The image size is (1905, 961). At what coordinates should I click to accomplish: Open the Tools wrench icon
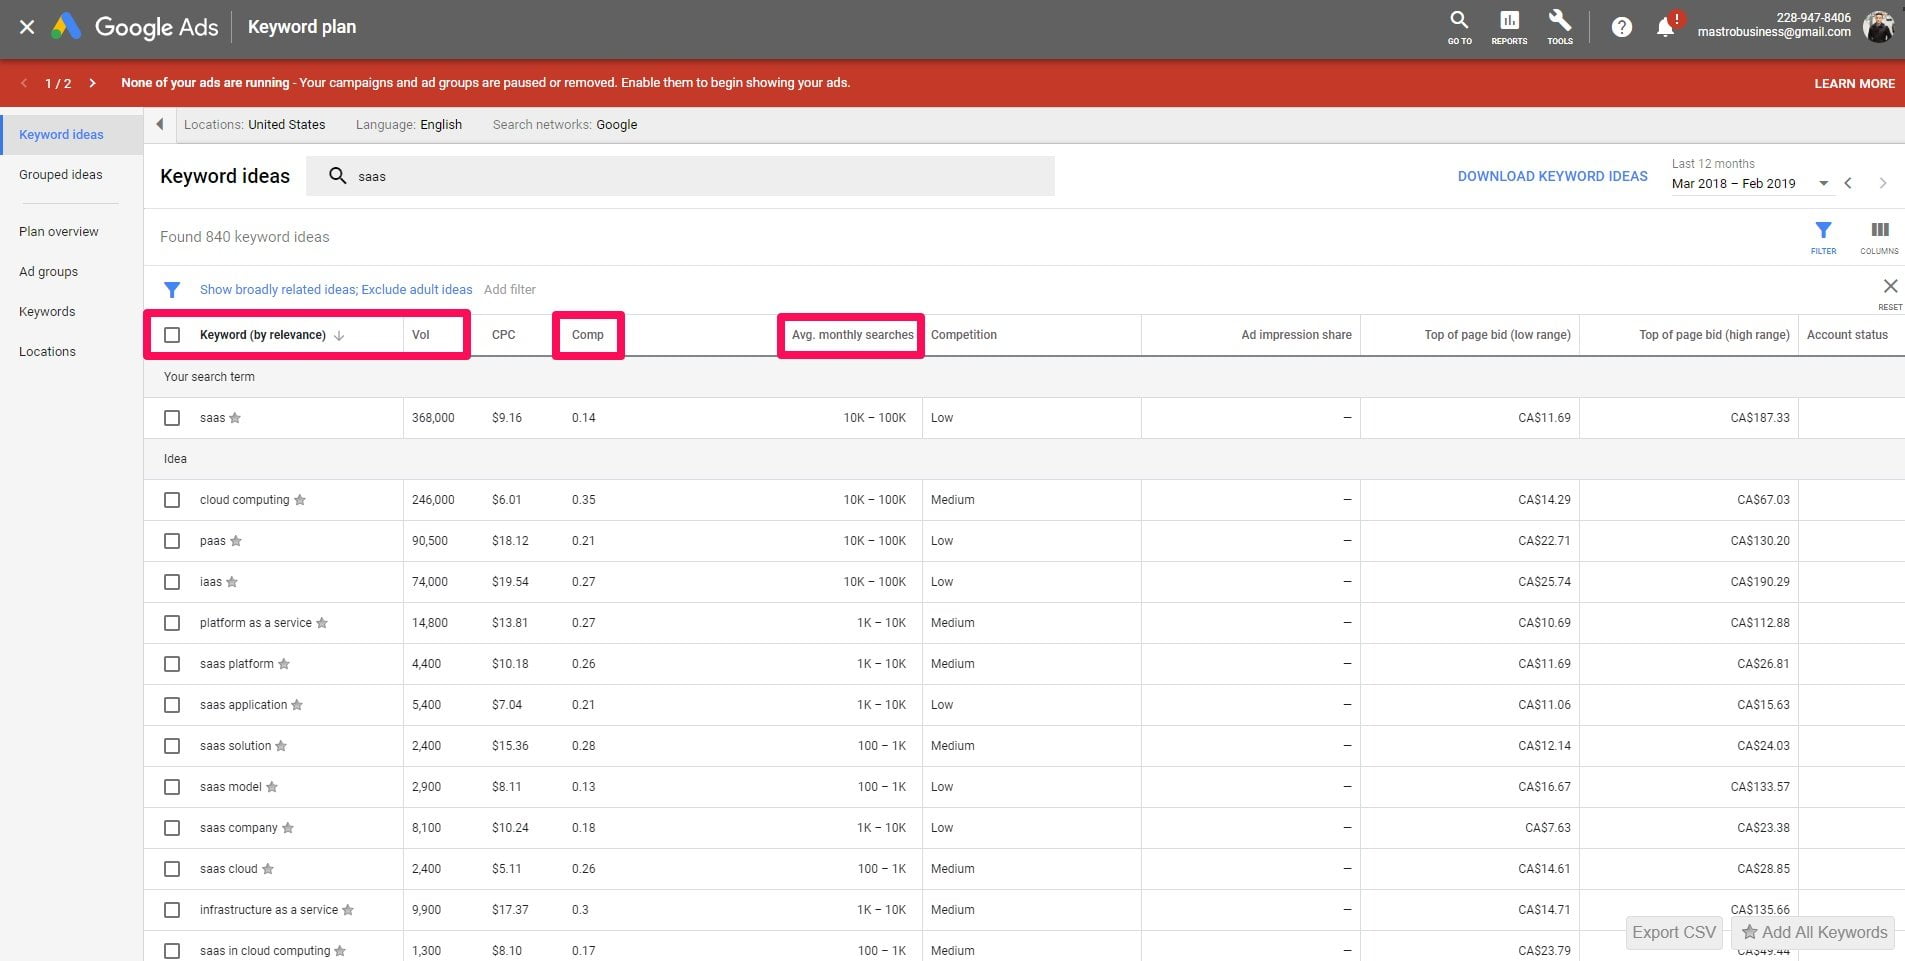(x=1560, y=27)
